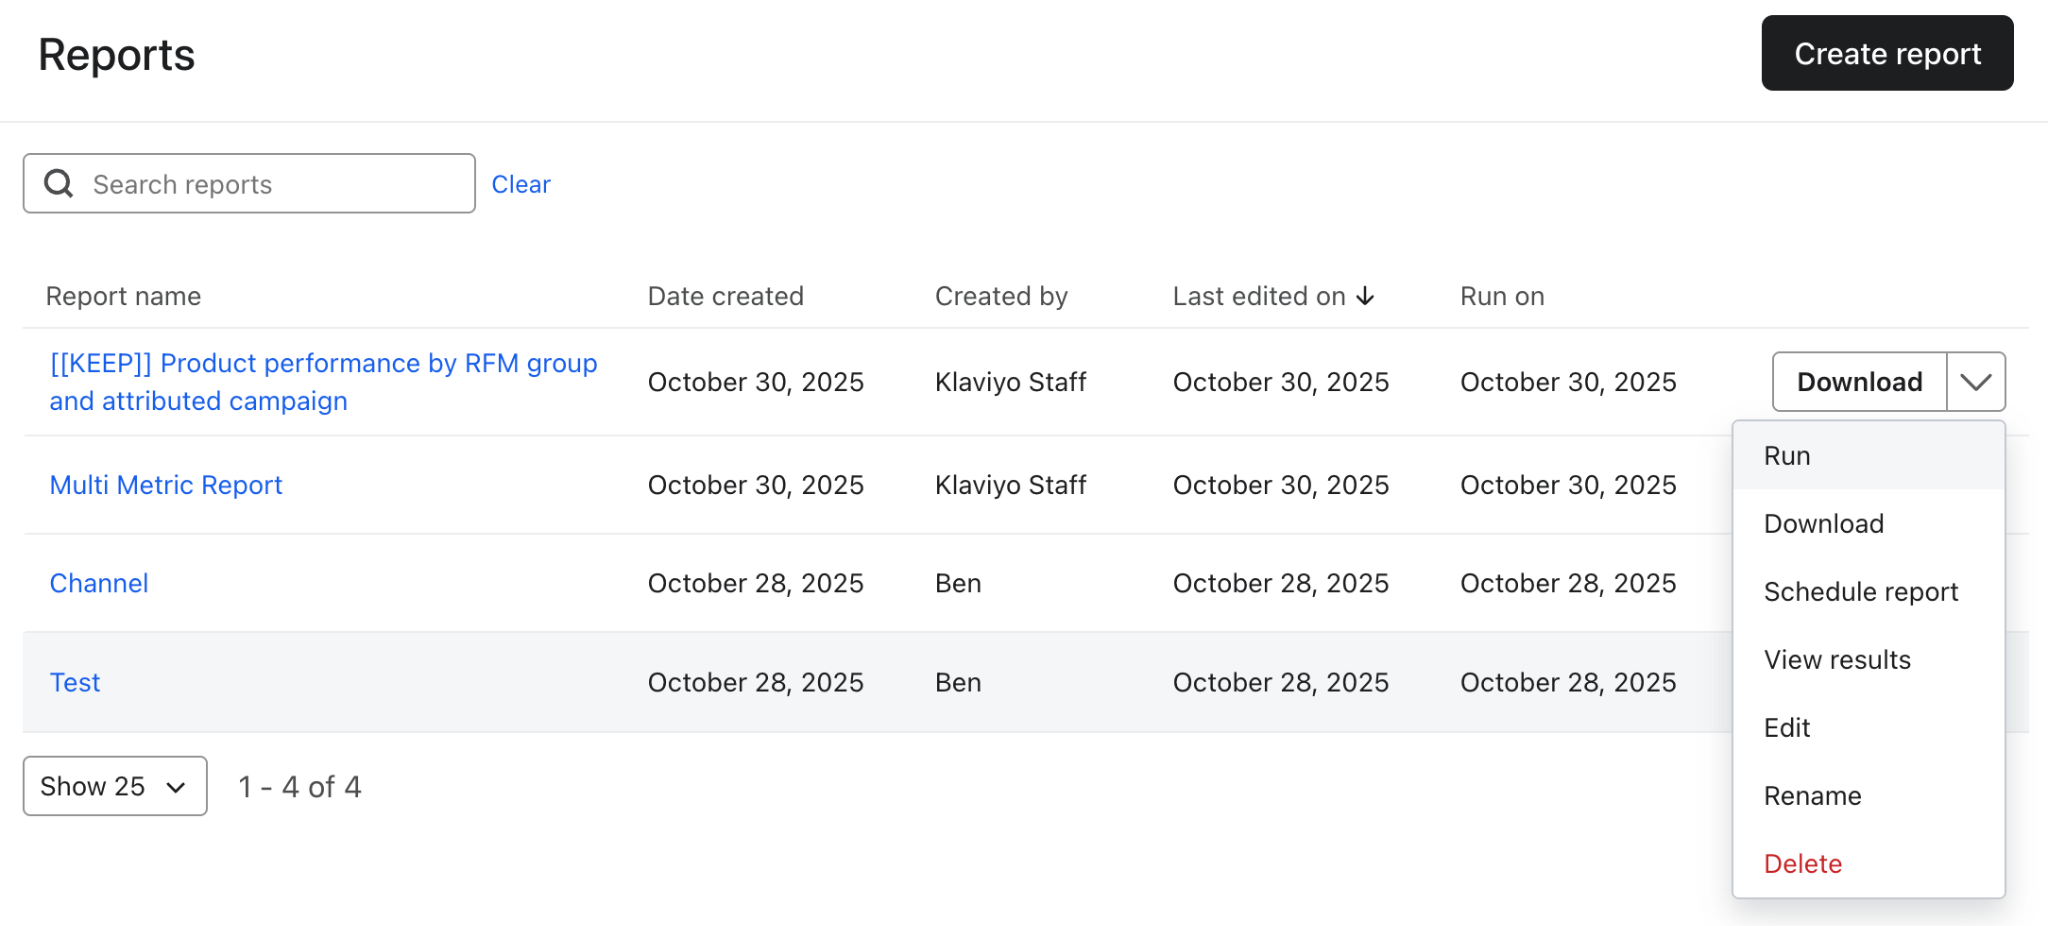Choose View results from menu

(1837, 660)
